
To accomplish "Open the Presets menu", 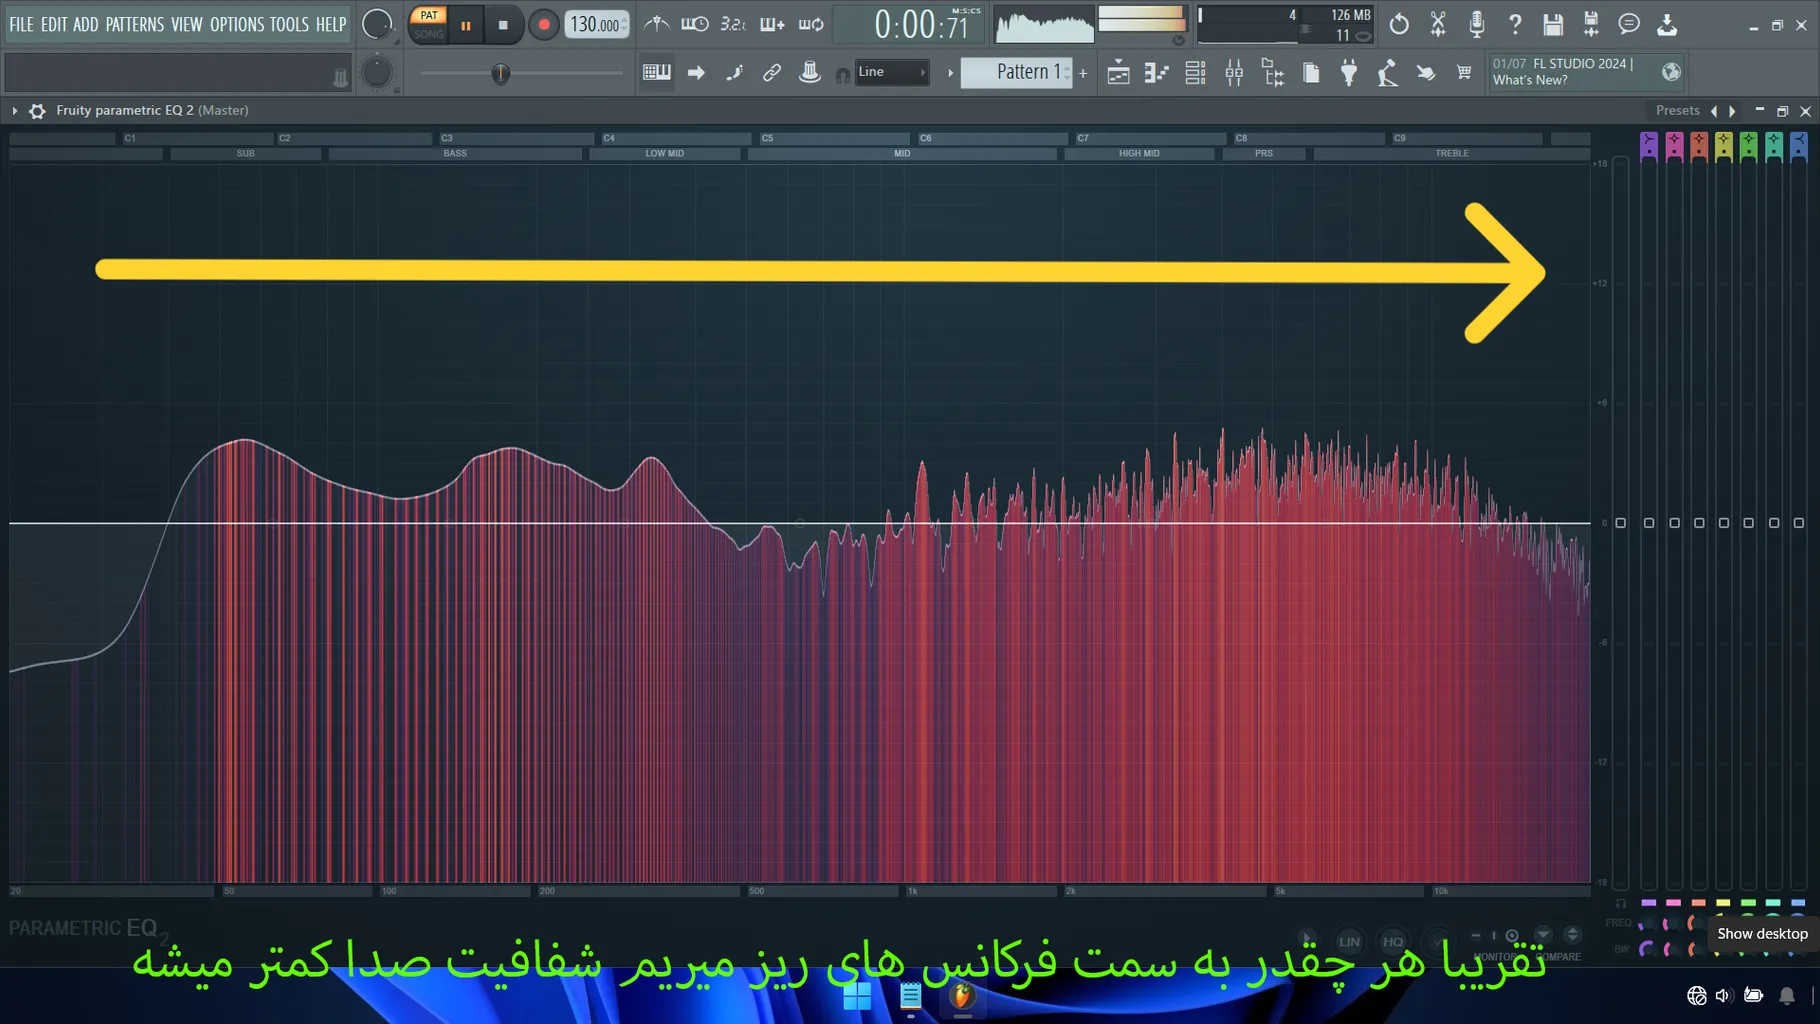I will [x=1677, y=111].
